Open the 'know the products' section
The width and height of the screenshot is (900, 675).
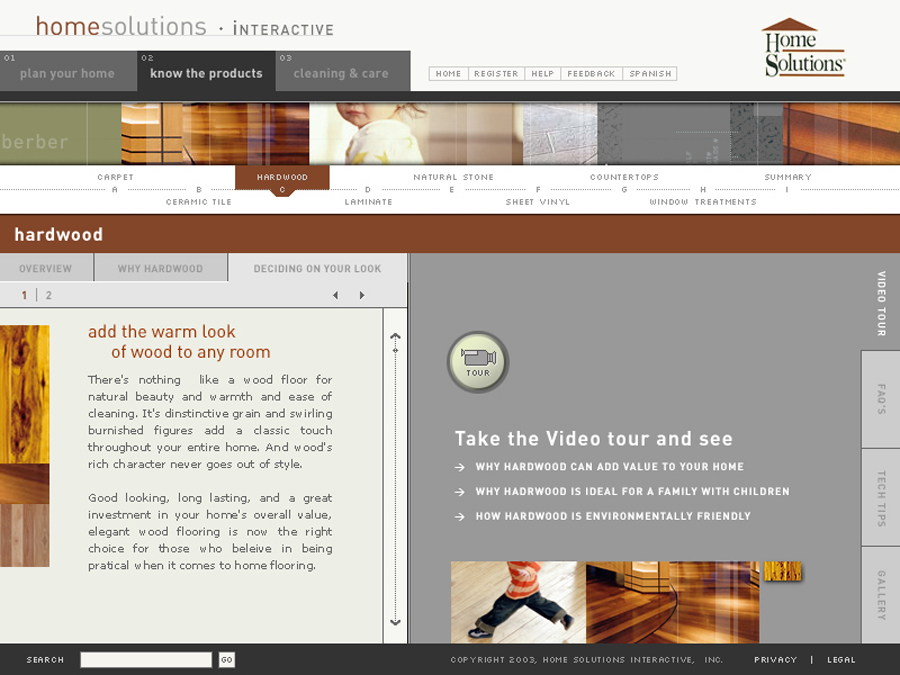click(206, 71)
